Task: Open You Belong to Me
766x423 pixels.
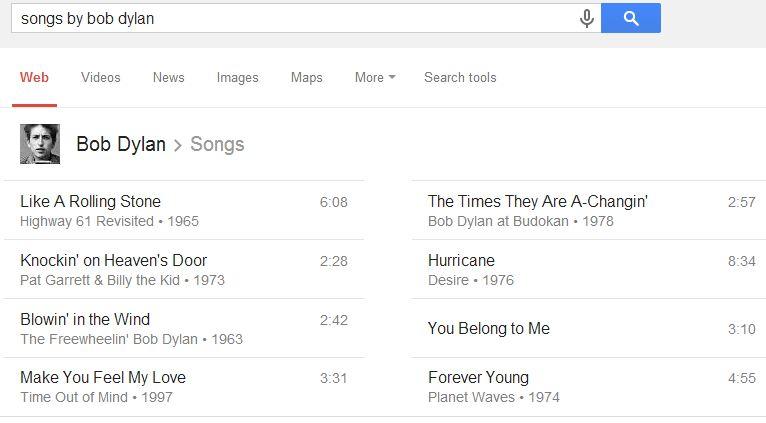Action: [488, 329]
